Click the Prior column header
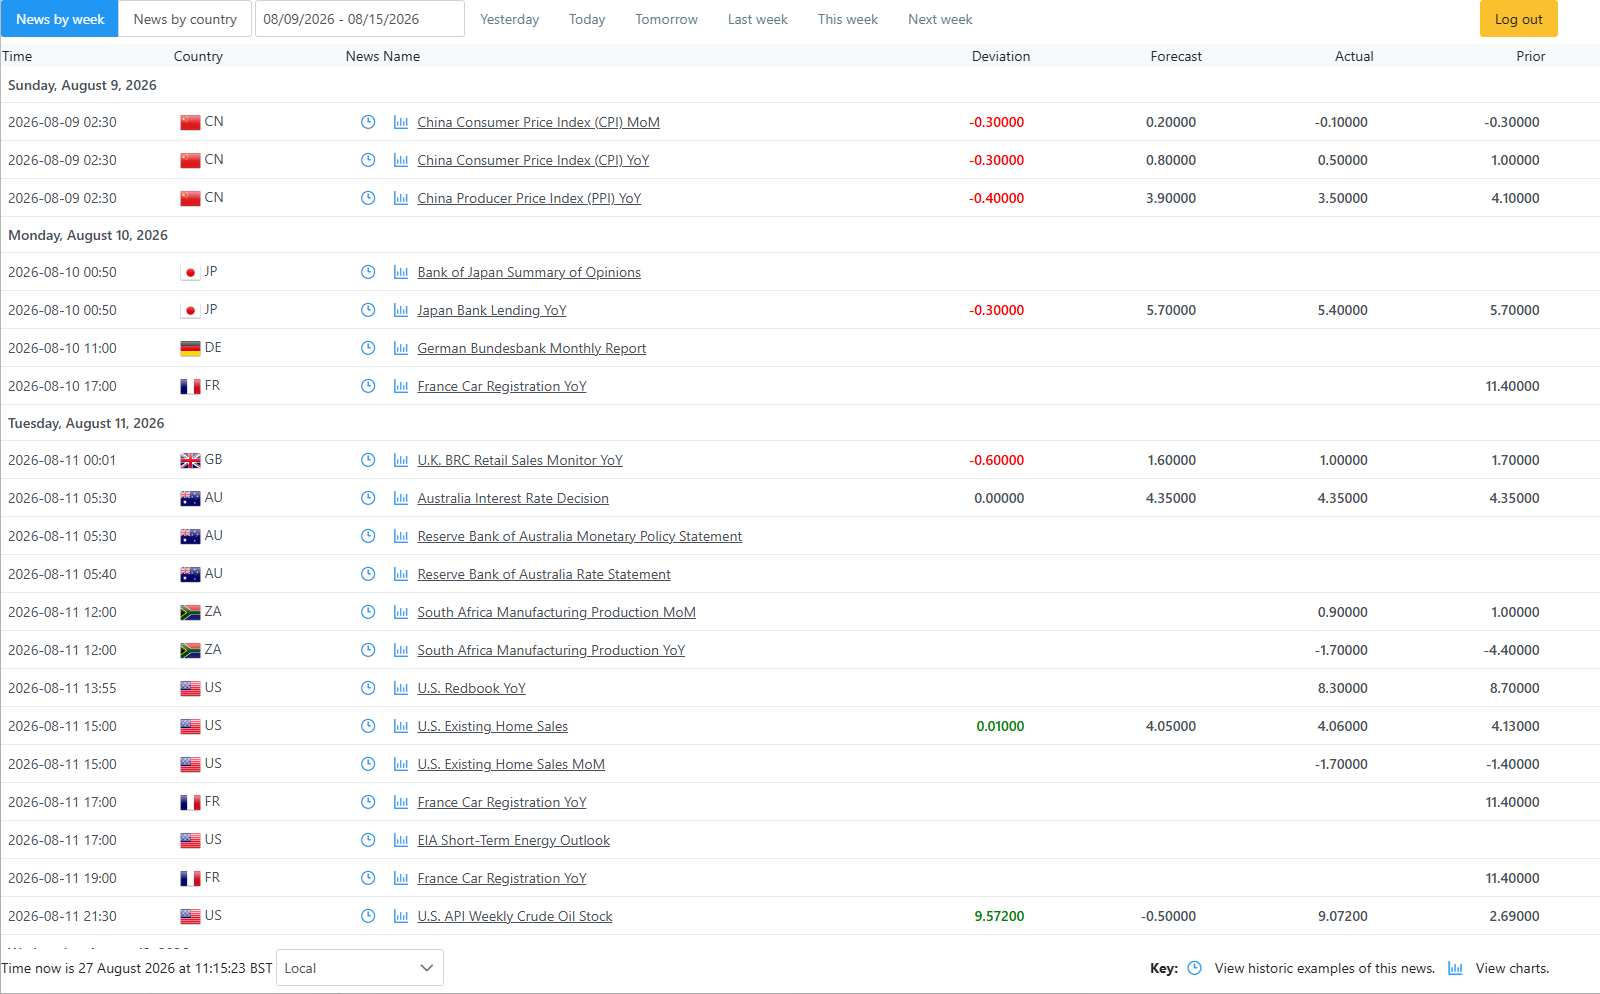 1530,56
